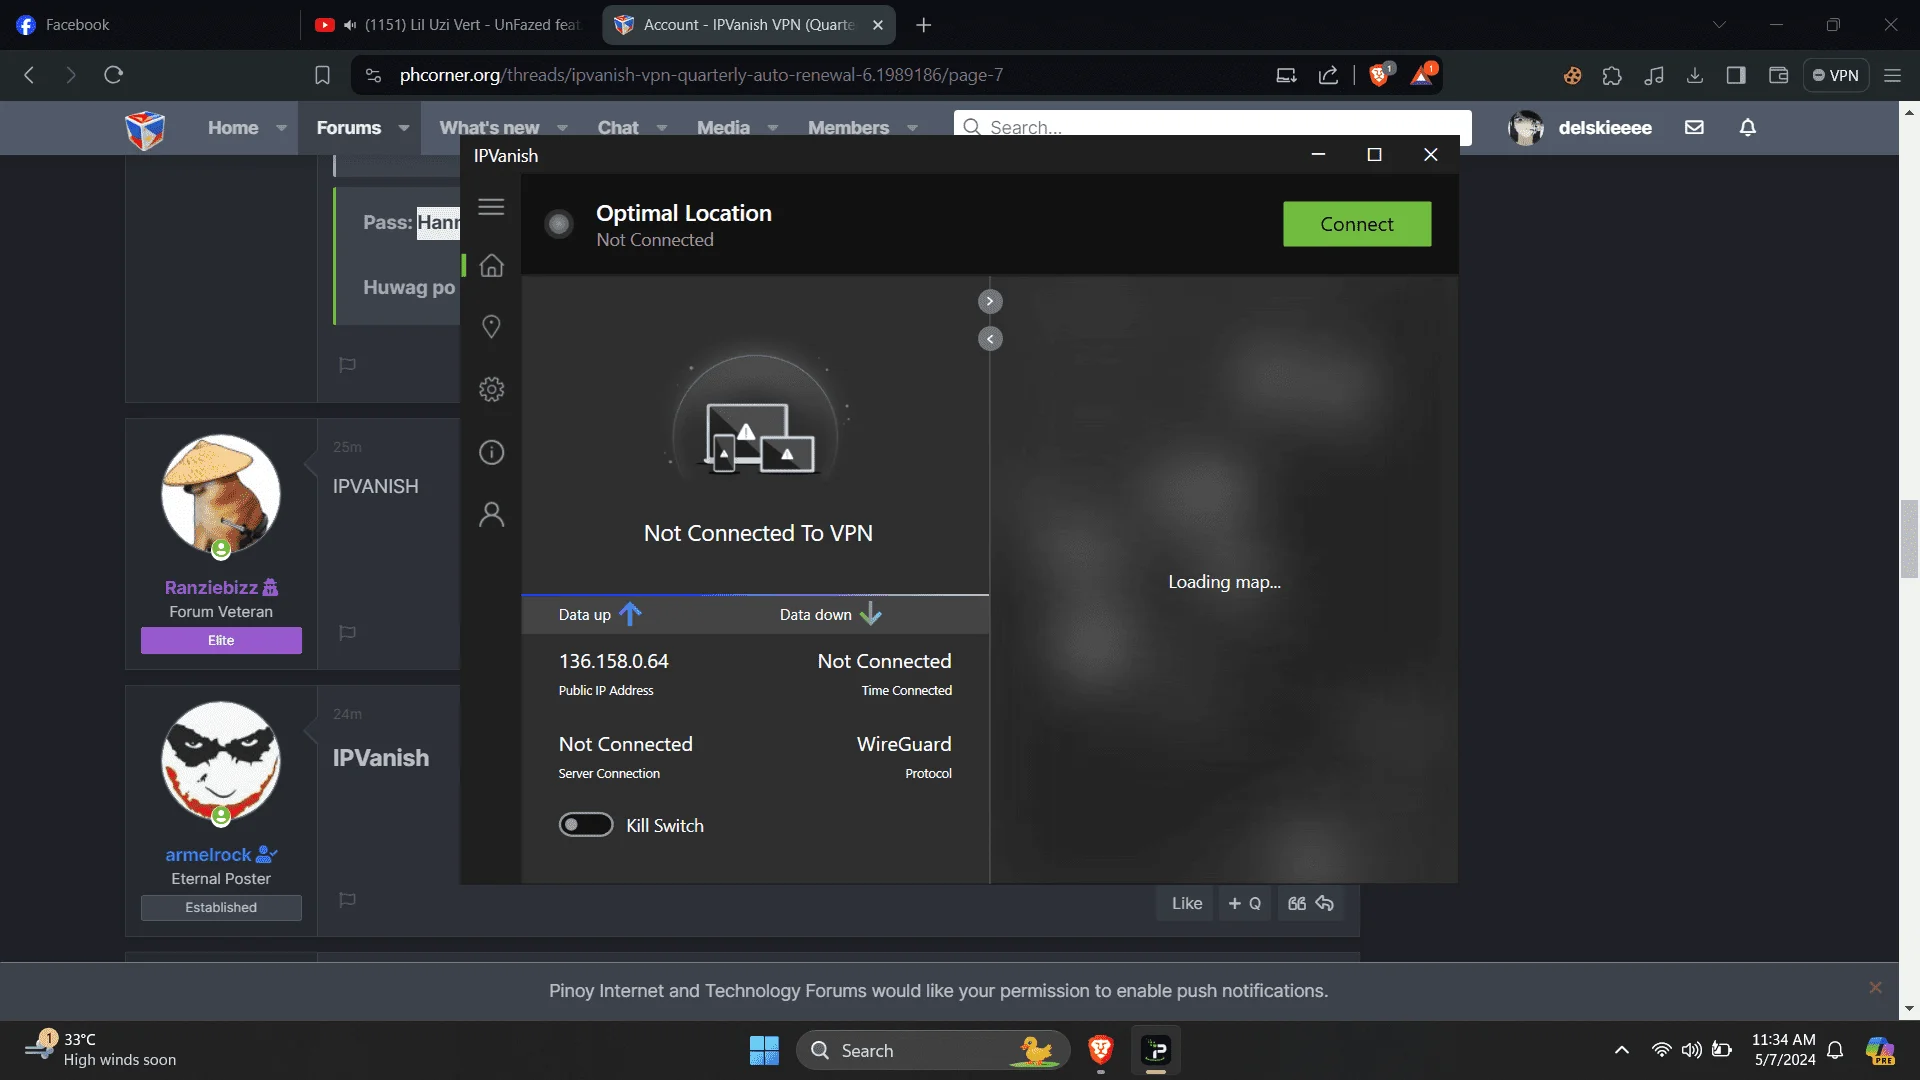
Task: Open the browser main menu
Action: (x=1892, y=75)
